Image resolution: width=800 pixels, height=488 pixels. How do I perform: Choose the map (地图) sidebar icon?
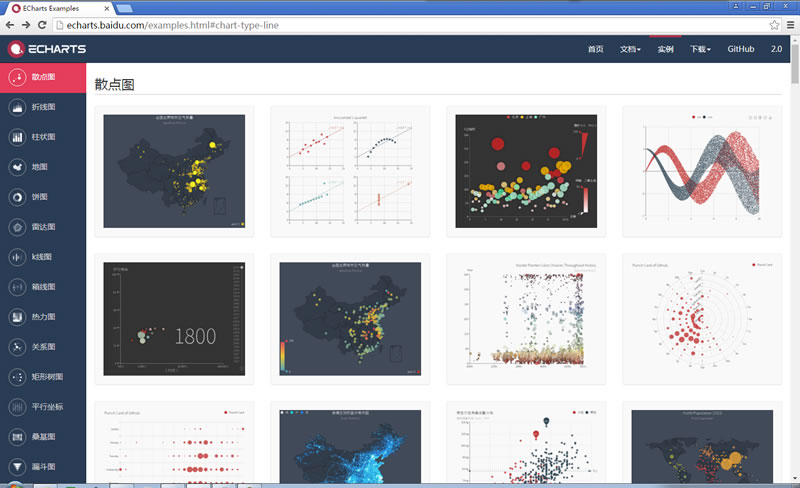tap(17, 167)
